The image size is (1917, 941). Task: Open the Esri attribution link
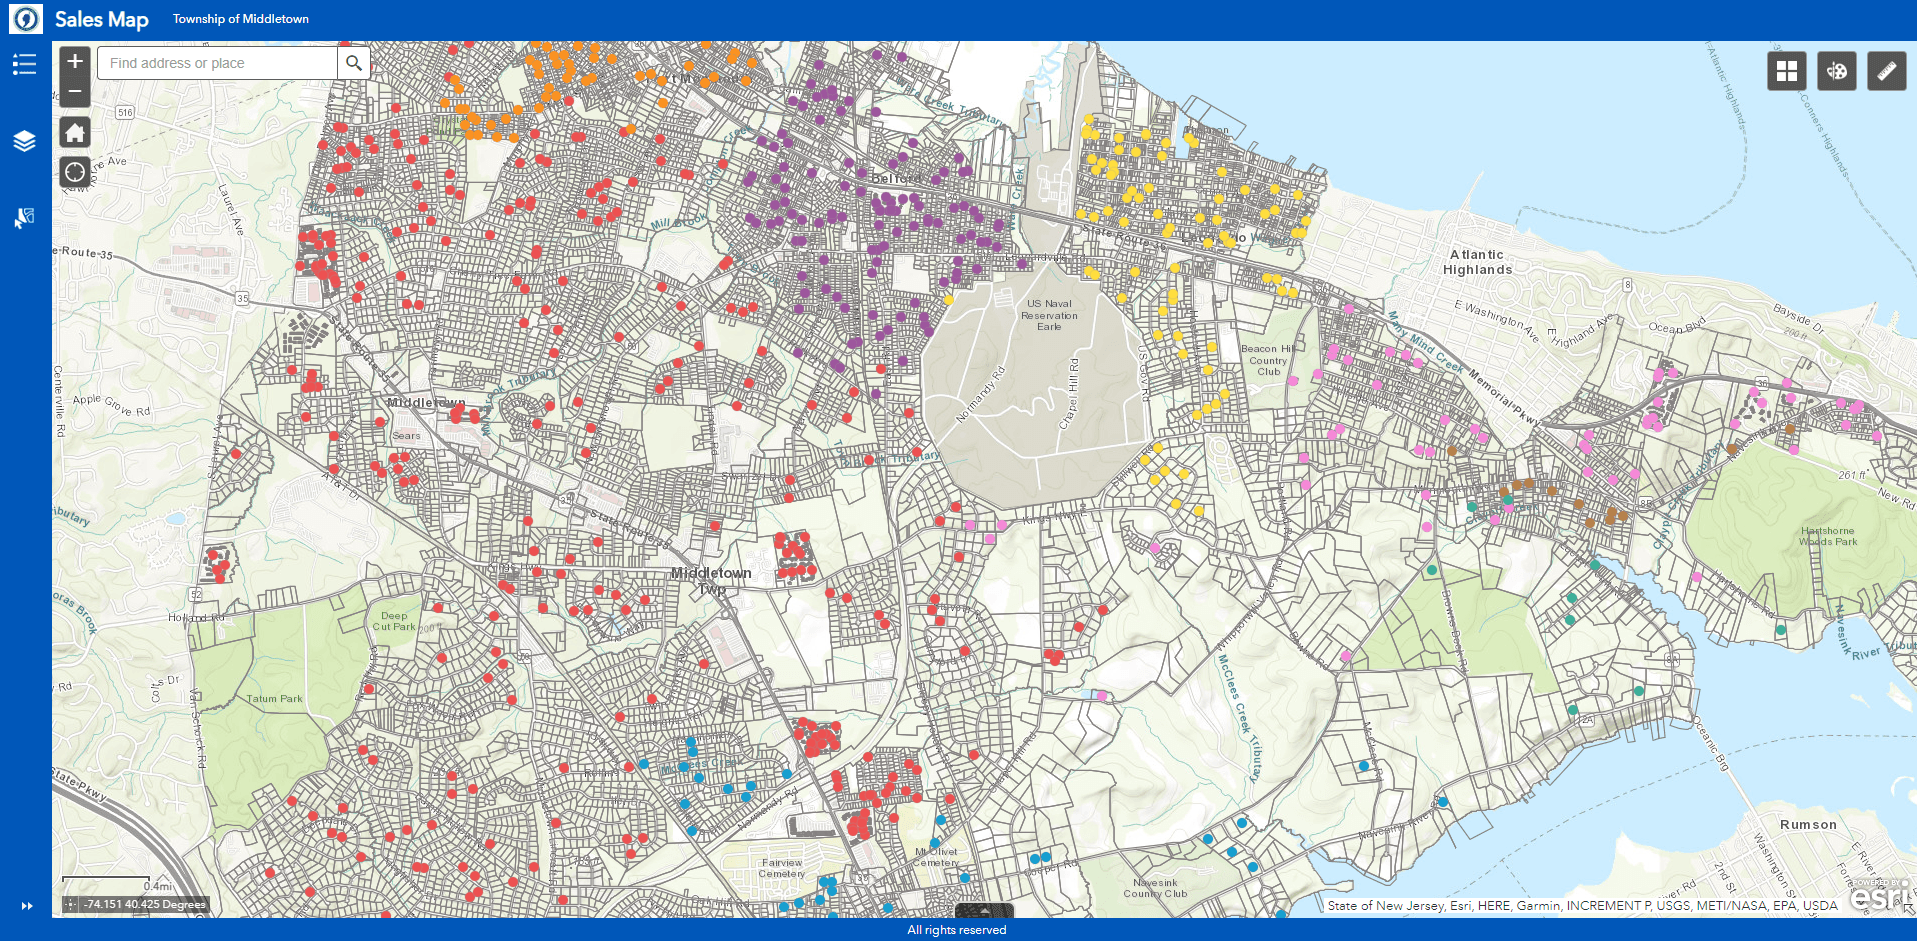click(x=1879, y=895)
